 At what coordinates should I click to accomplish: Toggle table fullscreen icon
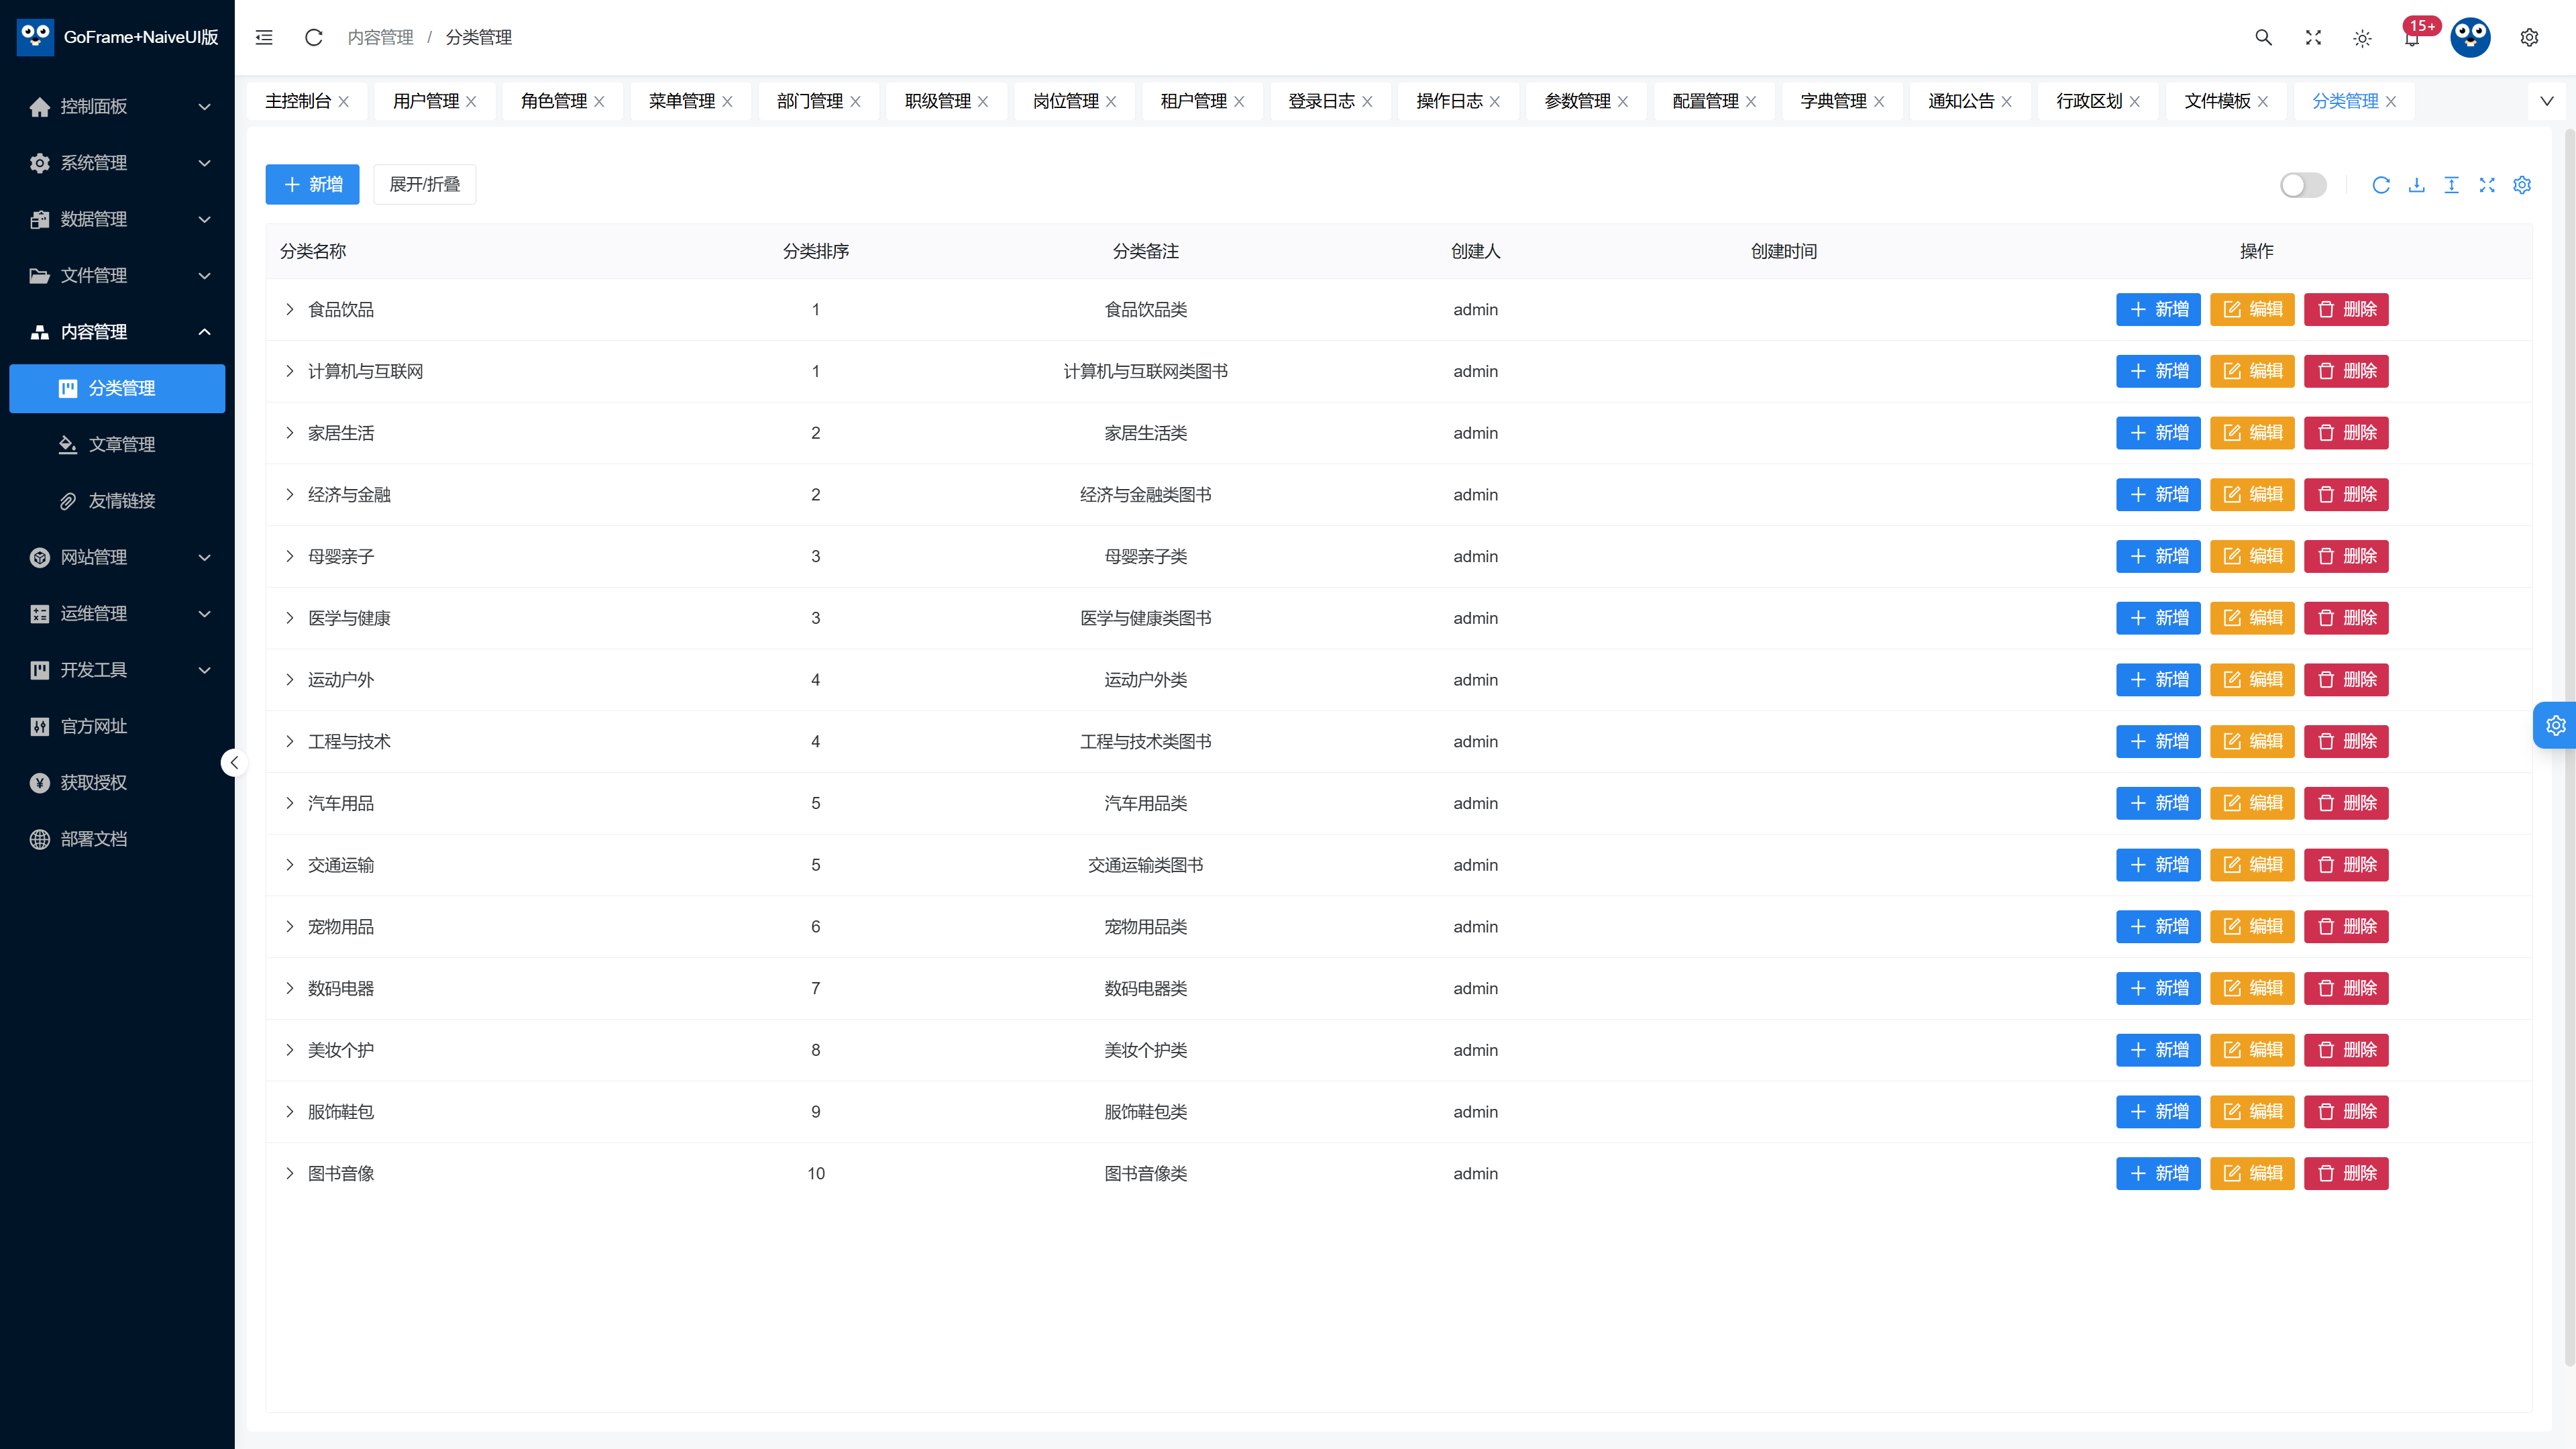pyautogui.click(x=2487, y=184)
